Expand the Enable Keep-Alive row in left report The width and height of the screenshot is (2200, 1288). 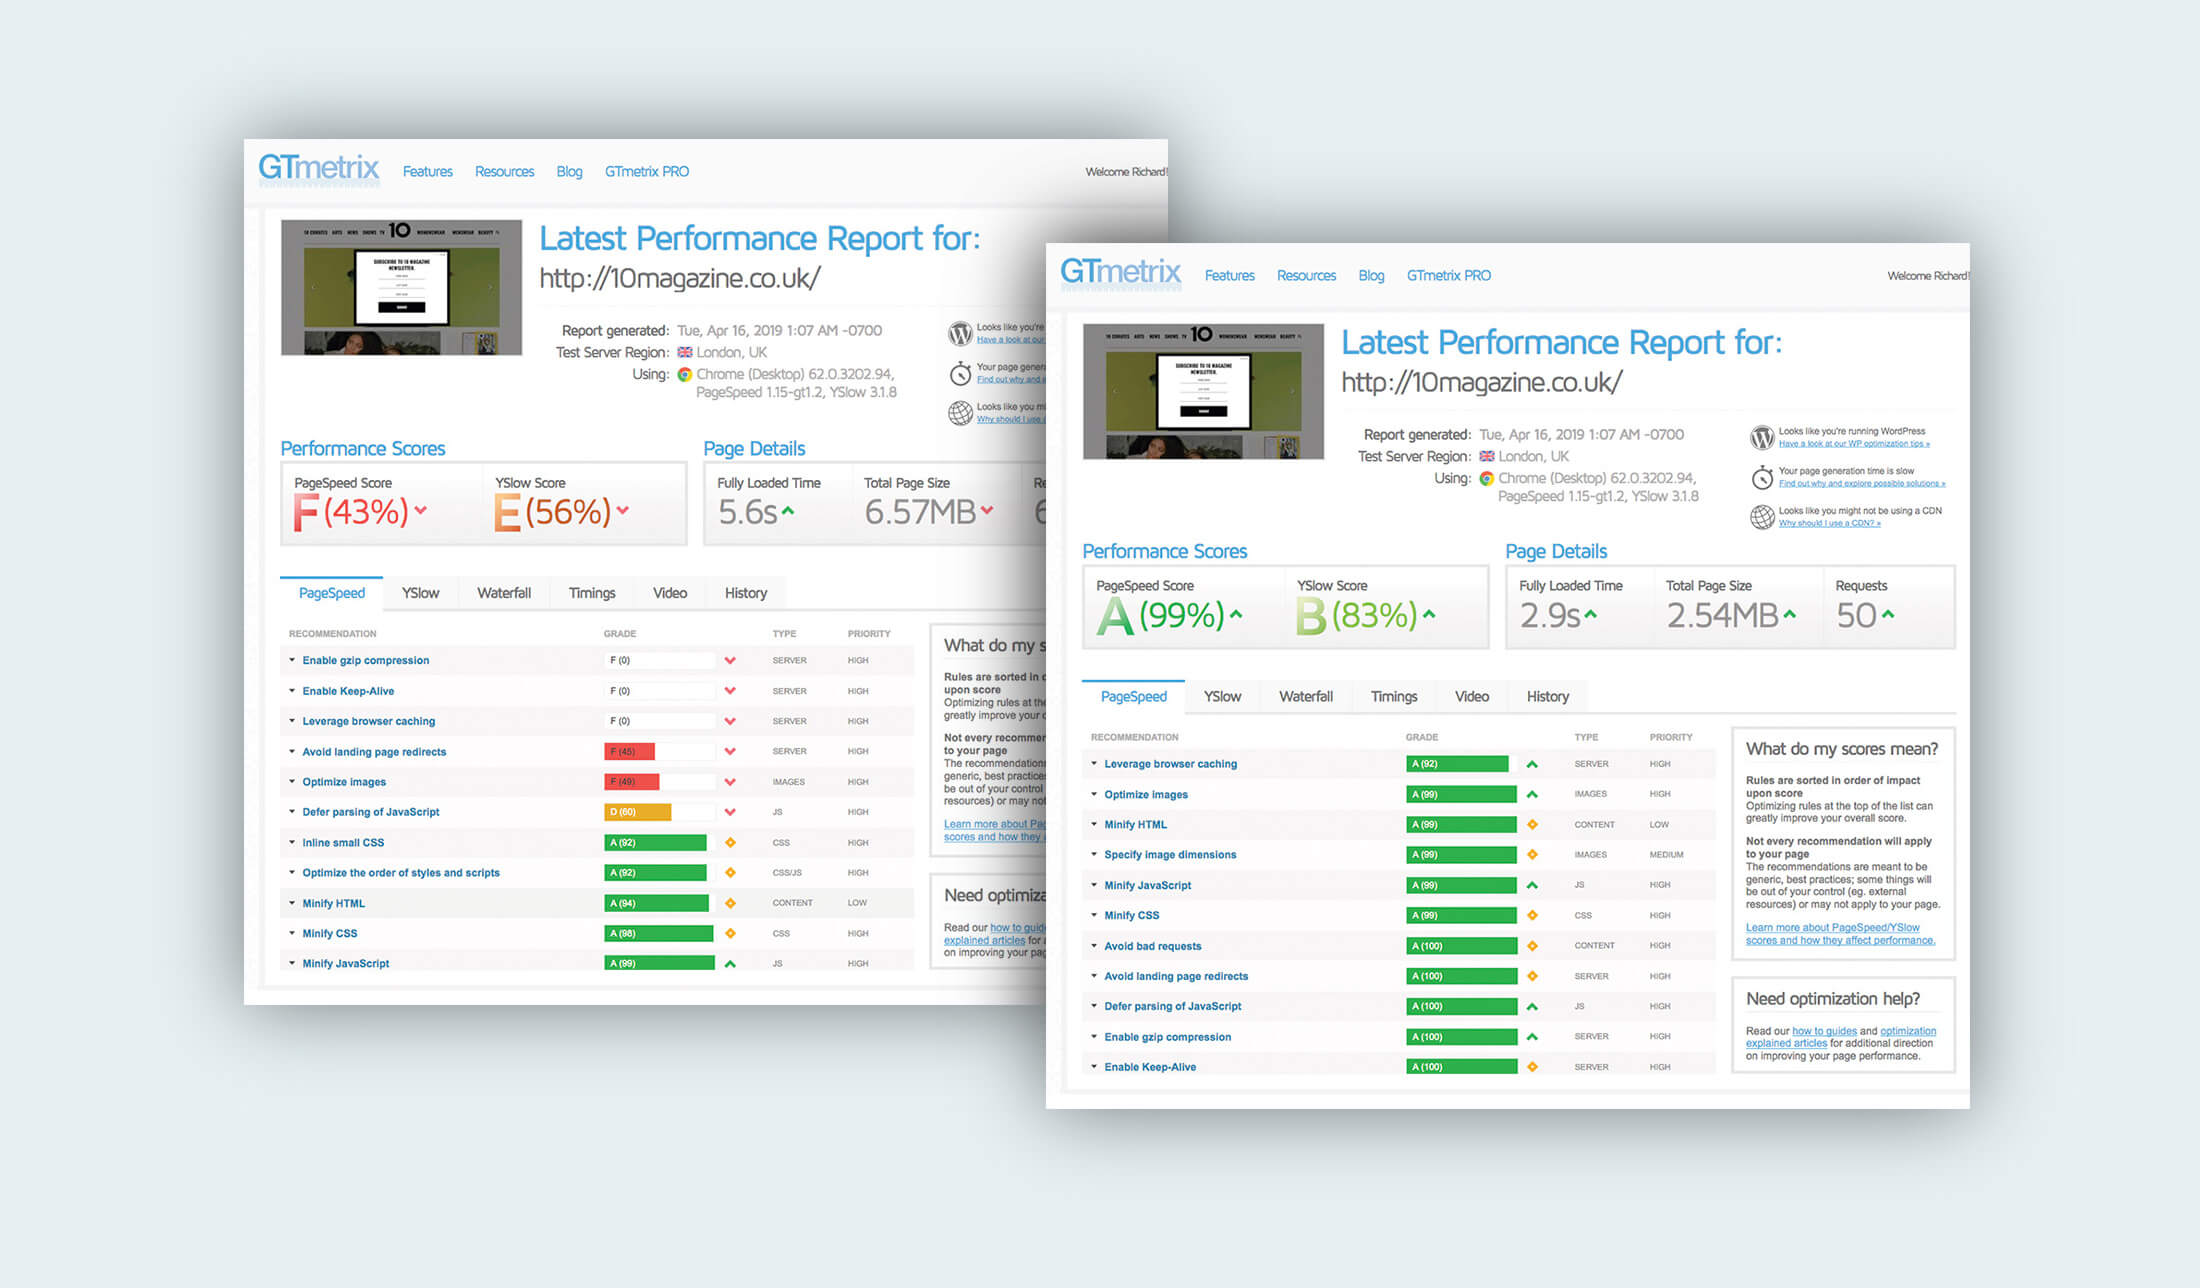point(347,691)
